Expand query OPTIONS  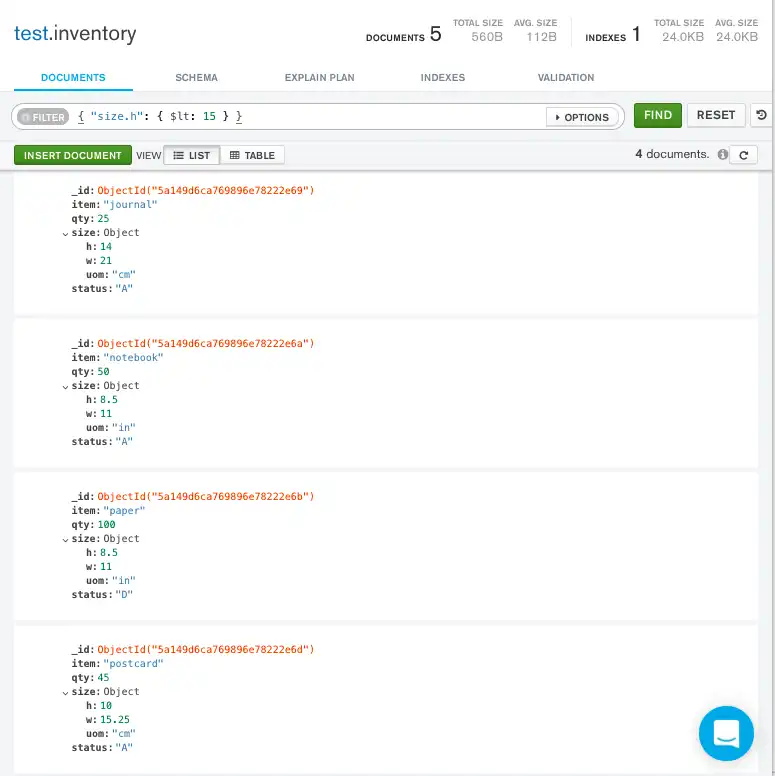[582, 117]
